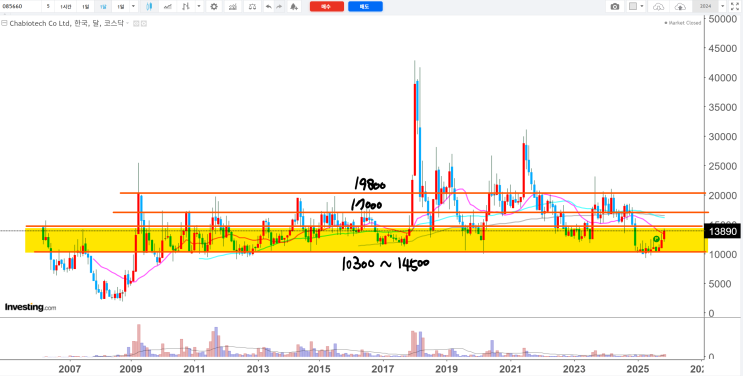The image size is (743, 376).
Task: Click the save chart cloud-upload icon
Action: [680, 7]
